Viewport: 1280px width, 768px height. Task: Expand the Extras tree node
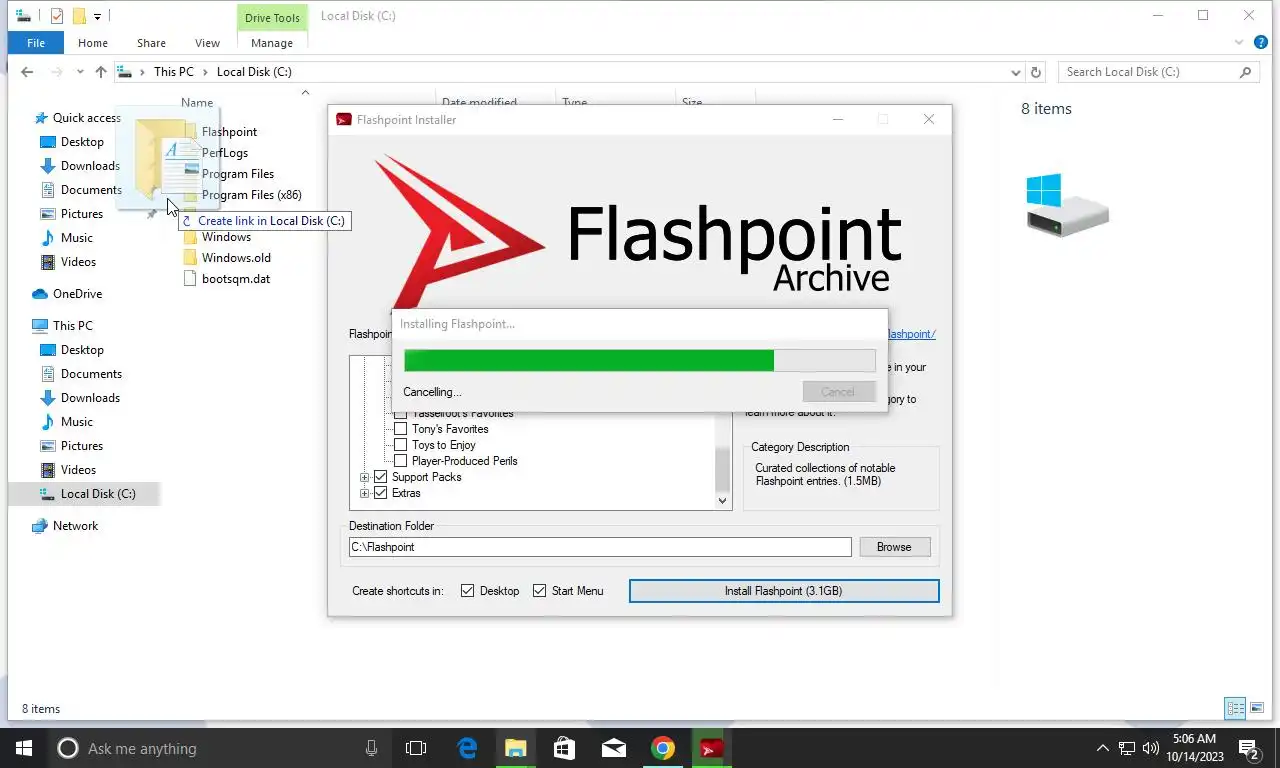[x=365, y=493]
